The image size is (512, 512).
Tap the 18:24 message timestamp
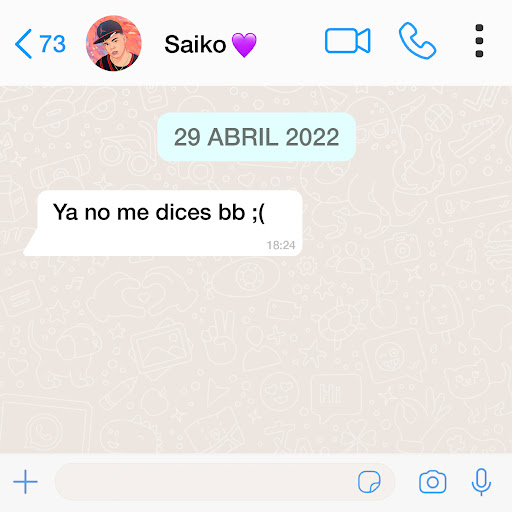(281, 245)
